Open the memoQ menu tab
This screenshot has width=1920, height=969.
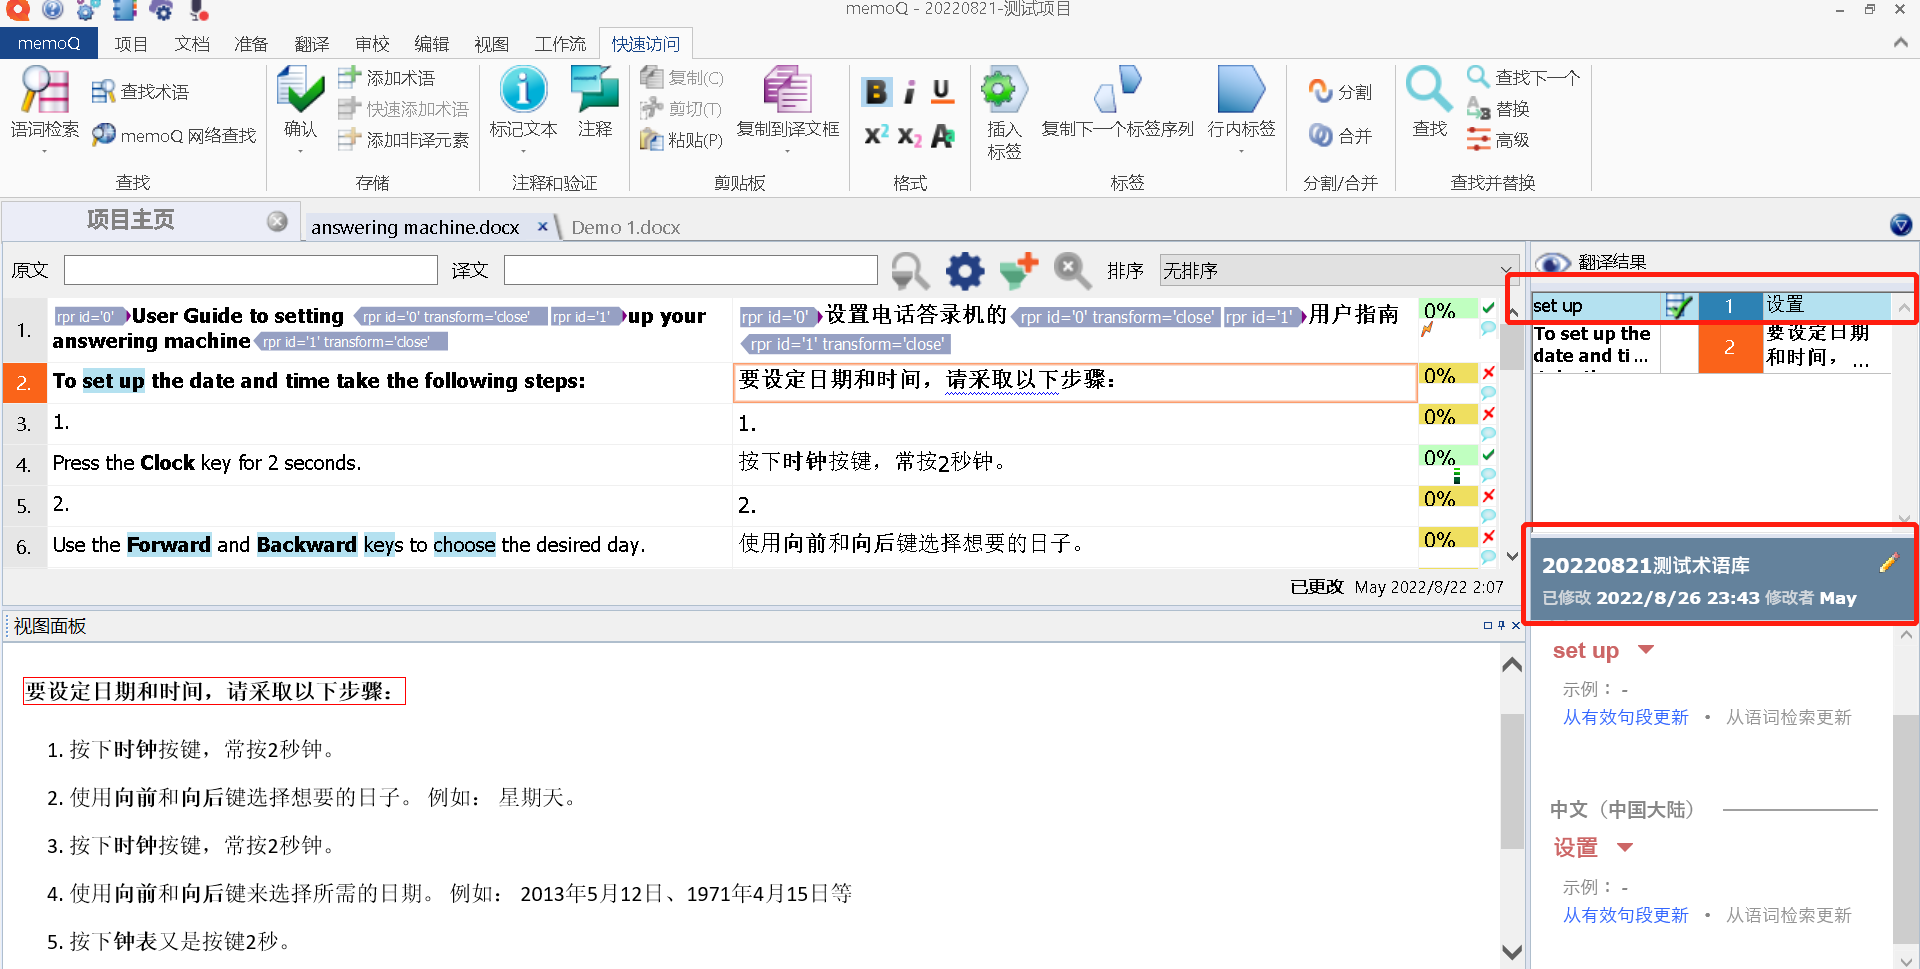click(48, 43)
